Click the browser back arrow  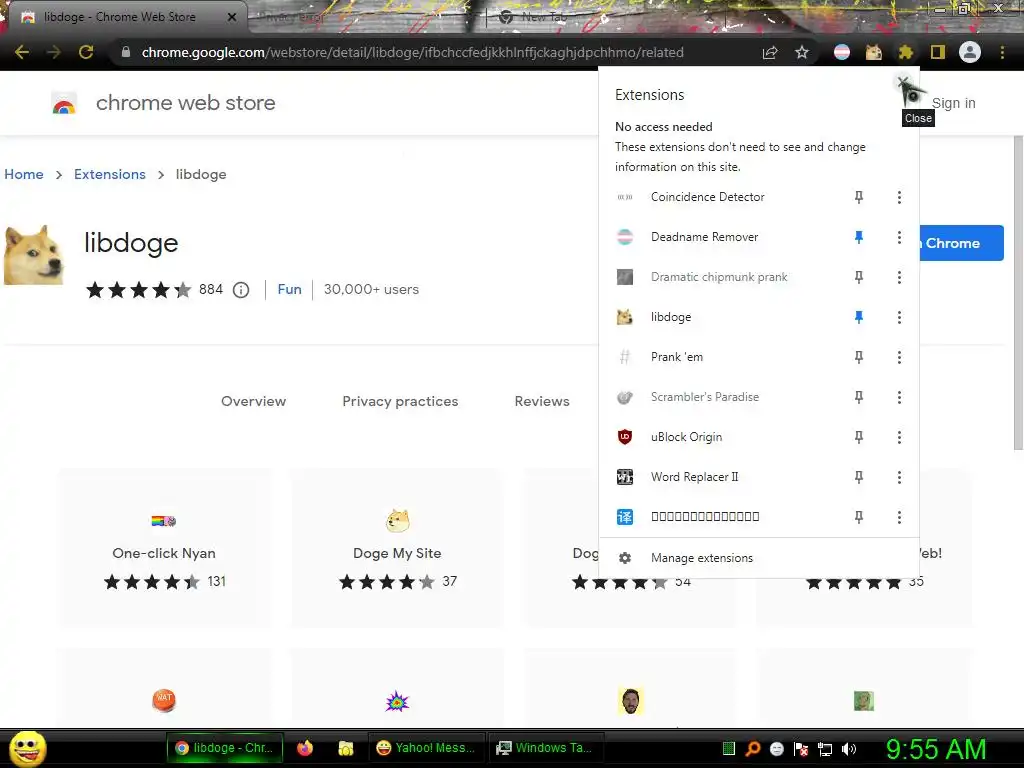(x=22, y=52)
